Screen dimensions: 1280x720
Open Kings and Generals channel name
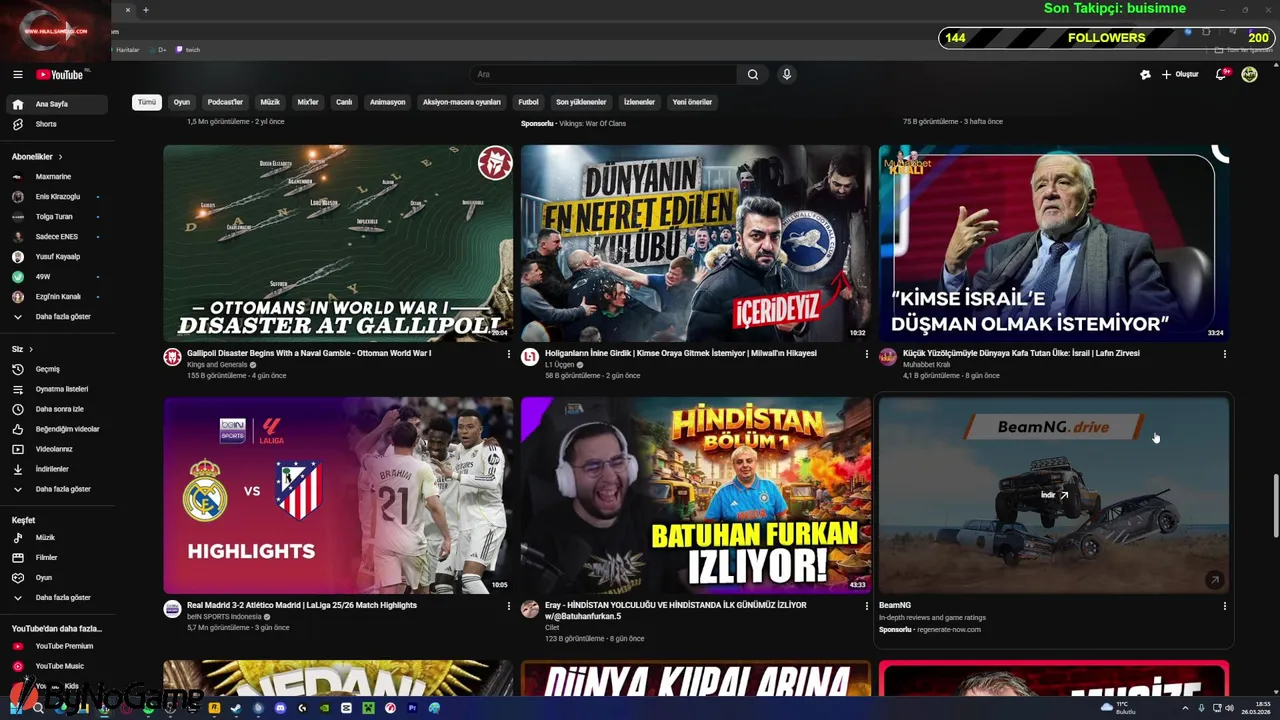tap(217, 365)
